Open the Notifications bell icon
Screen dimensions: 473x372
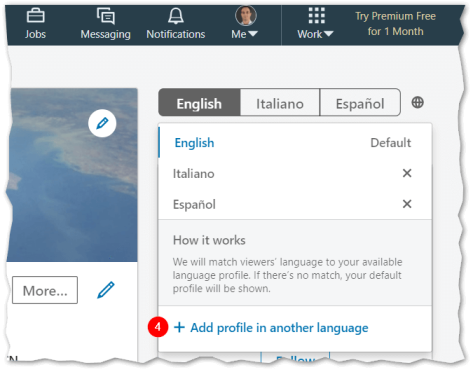(176, 16)
